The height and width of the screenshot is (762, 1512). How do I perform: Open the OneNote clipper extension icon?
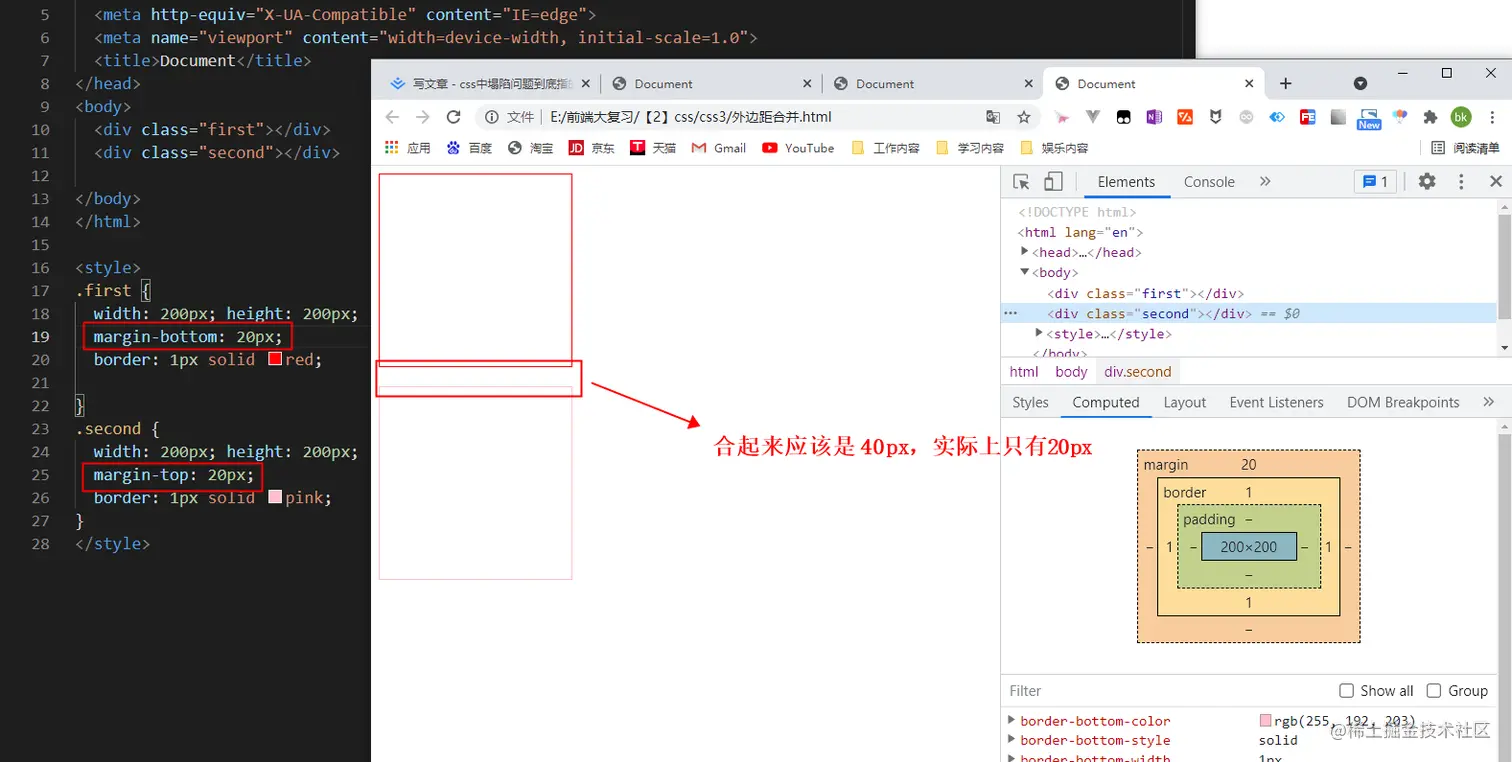point(1154,117)
